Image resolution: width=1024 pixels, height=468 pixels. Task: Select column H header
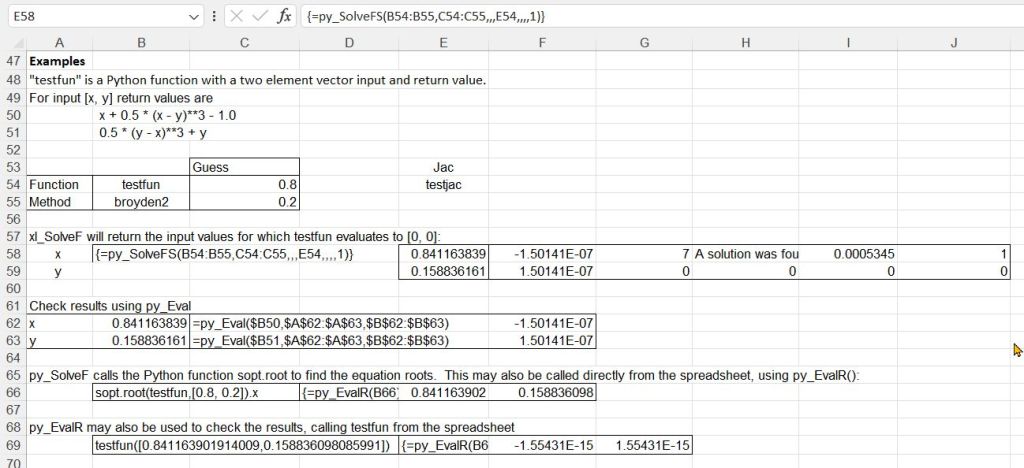[x=746, y=42]
